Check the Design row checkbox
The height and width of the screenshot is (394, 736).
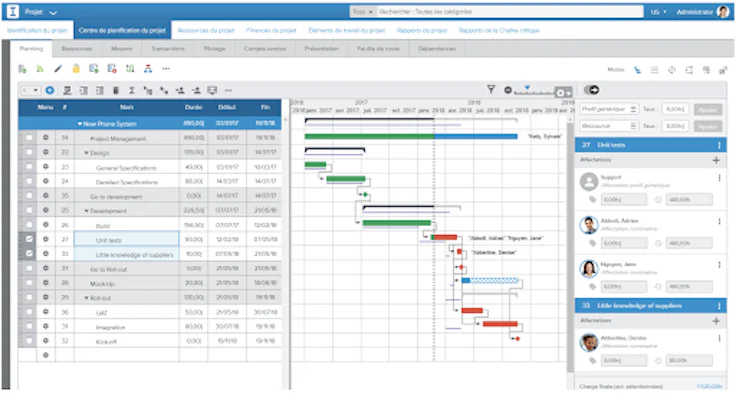click(29, 153)
